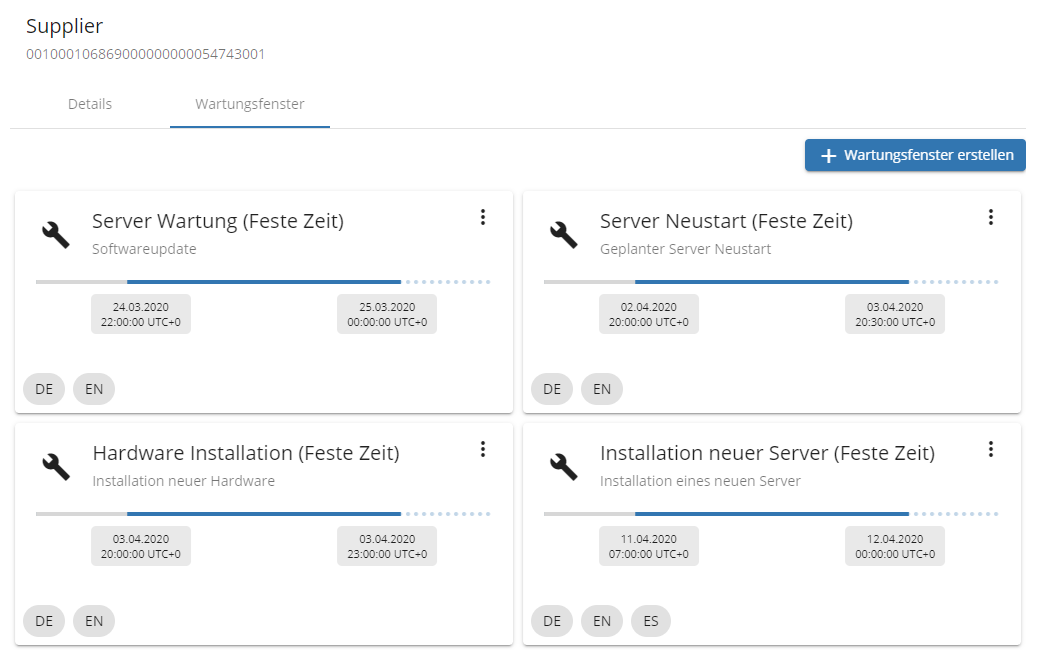
Task: Click end time 03.04.2020 20:30:00 UTC+0
Action: pos(895,314)
